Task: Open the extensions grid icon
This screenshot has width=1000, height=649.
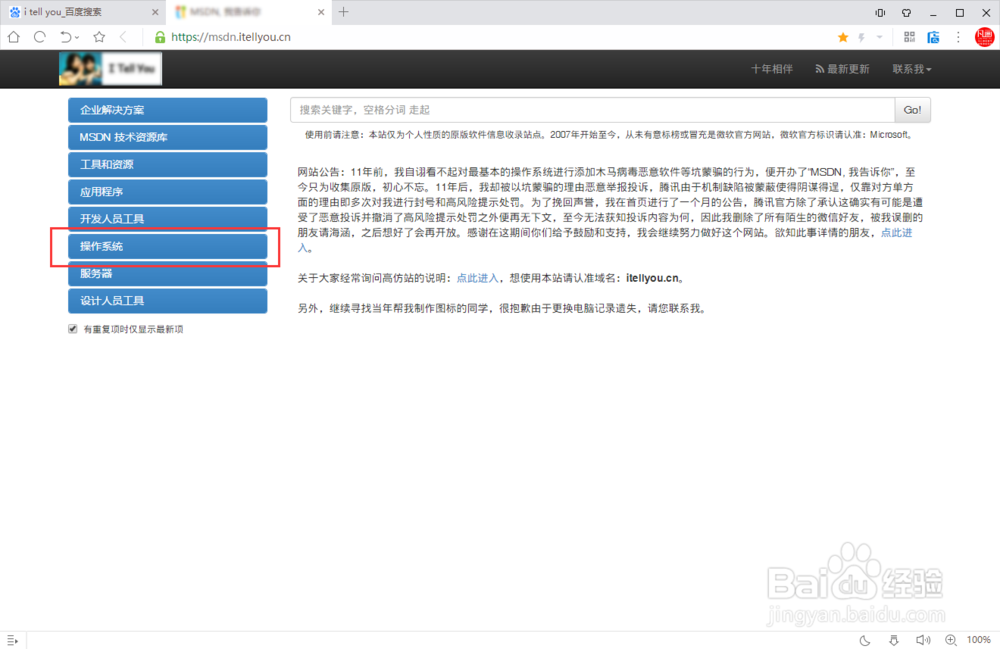Action: [909, 37]
